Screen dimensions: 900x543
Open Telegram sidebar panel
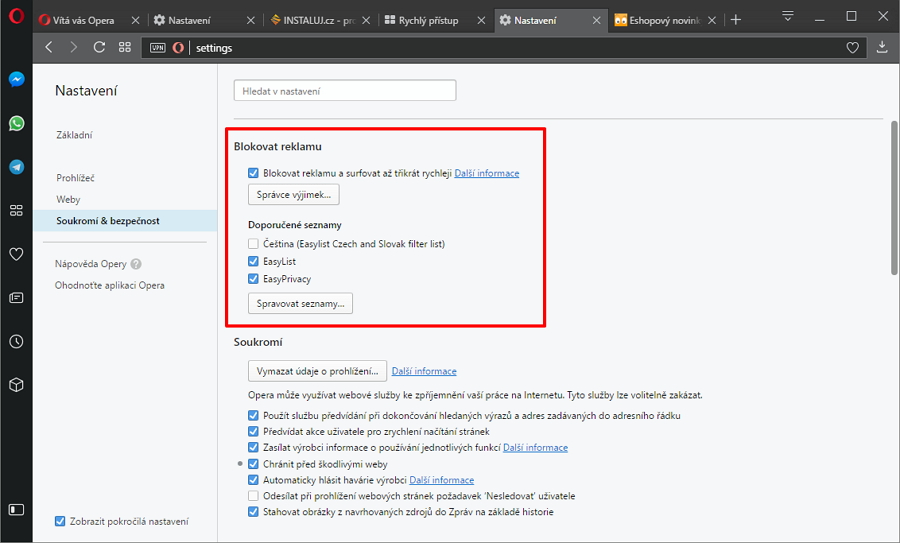pyautogui.click(x=16, y=167)
